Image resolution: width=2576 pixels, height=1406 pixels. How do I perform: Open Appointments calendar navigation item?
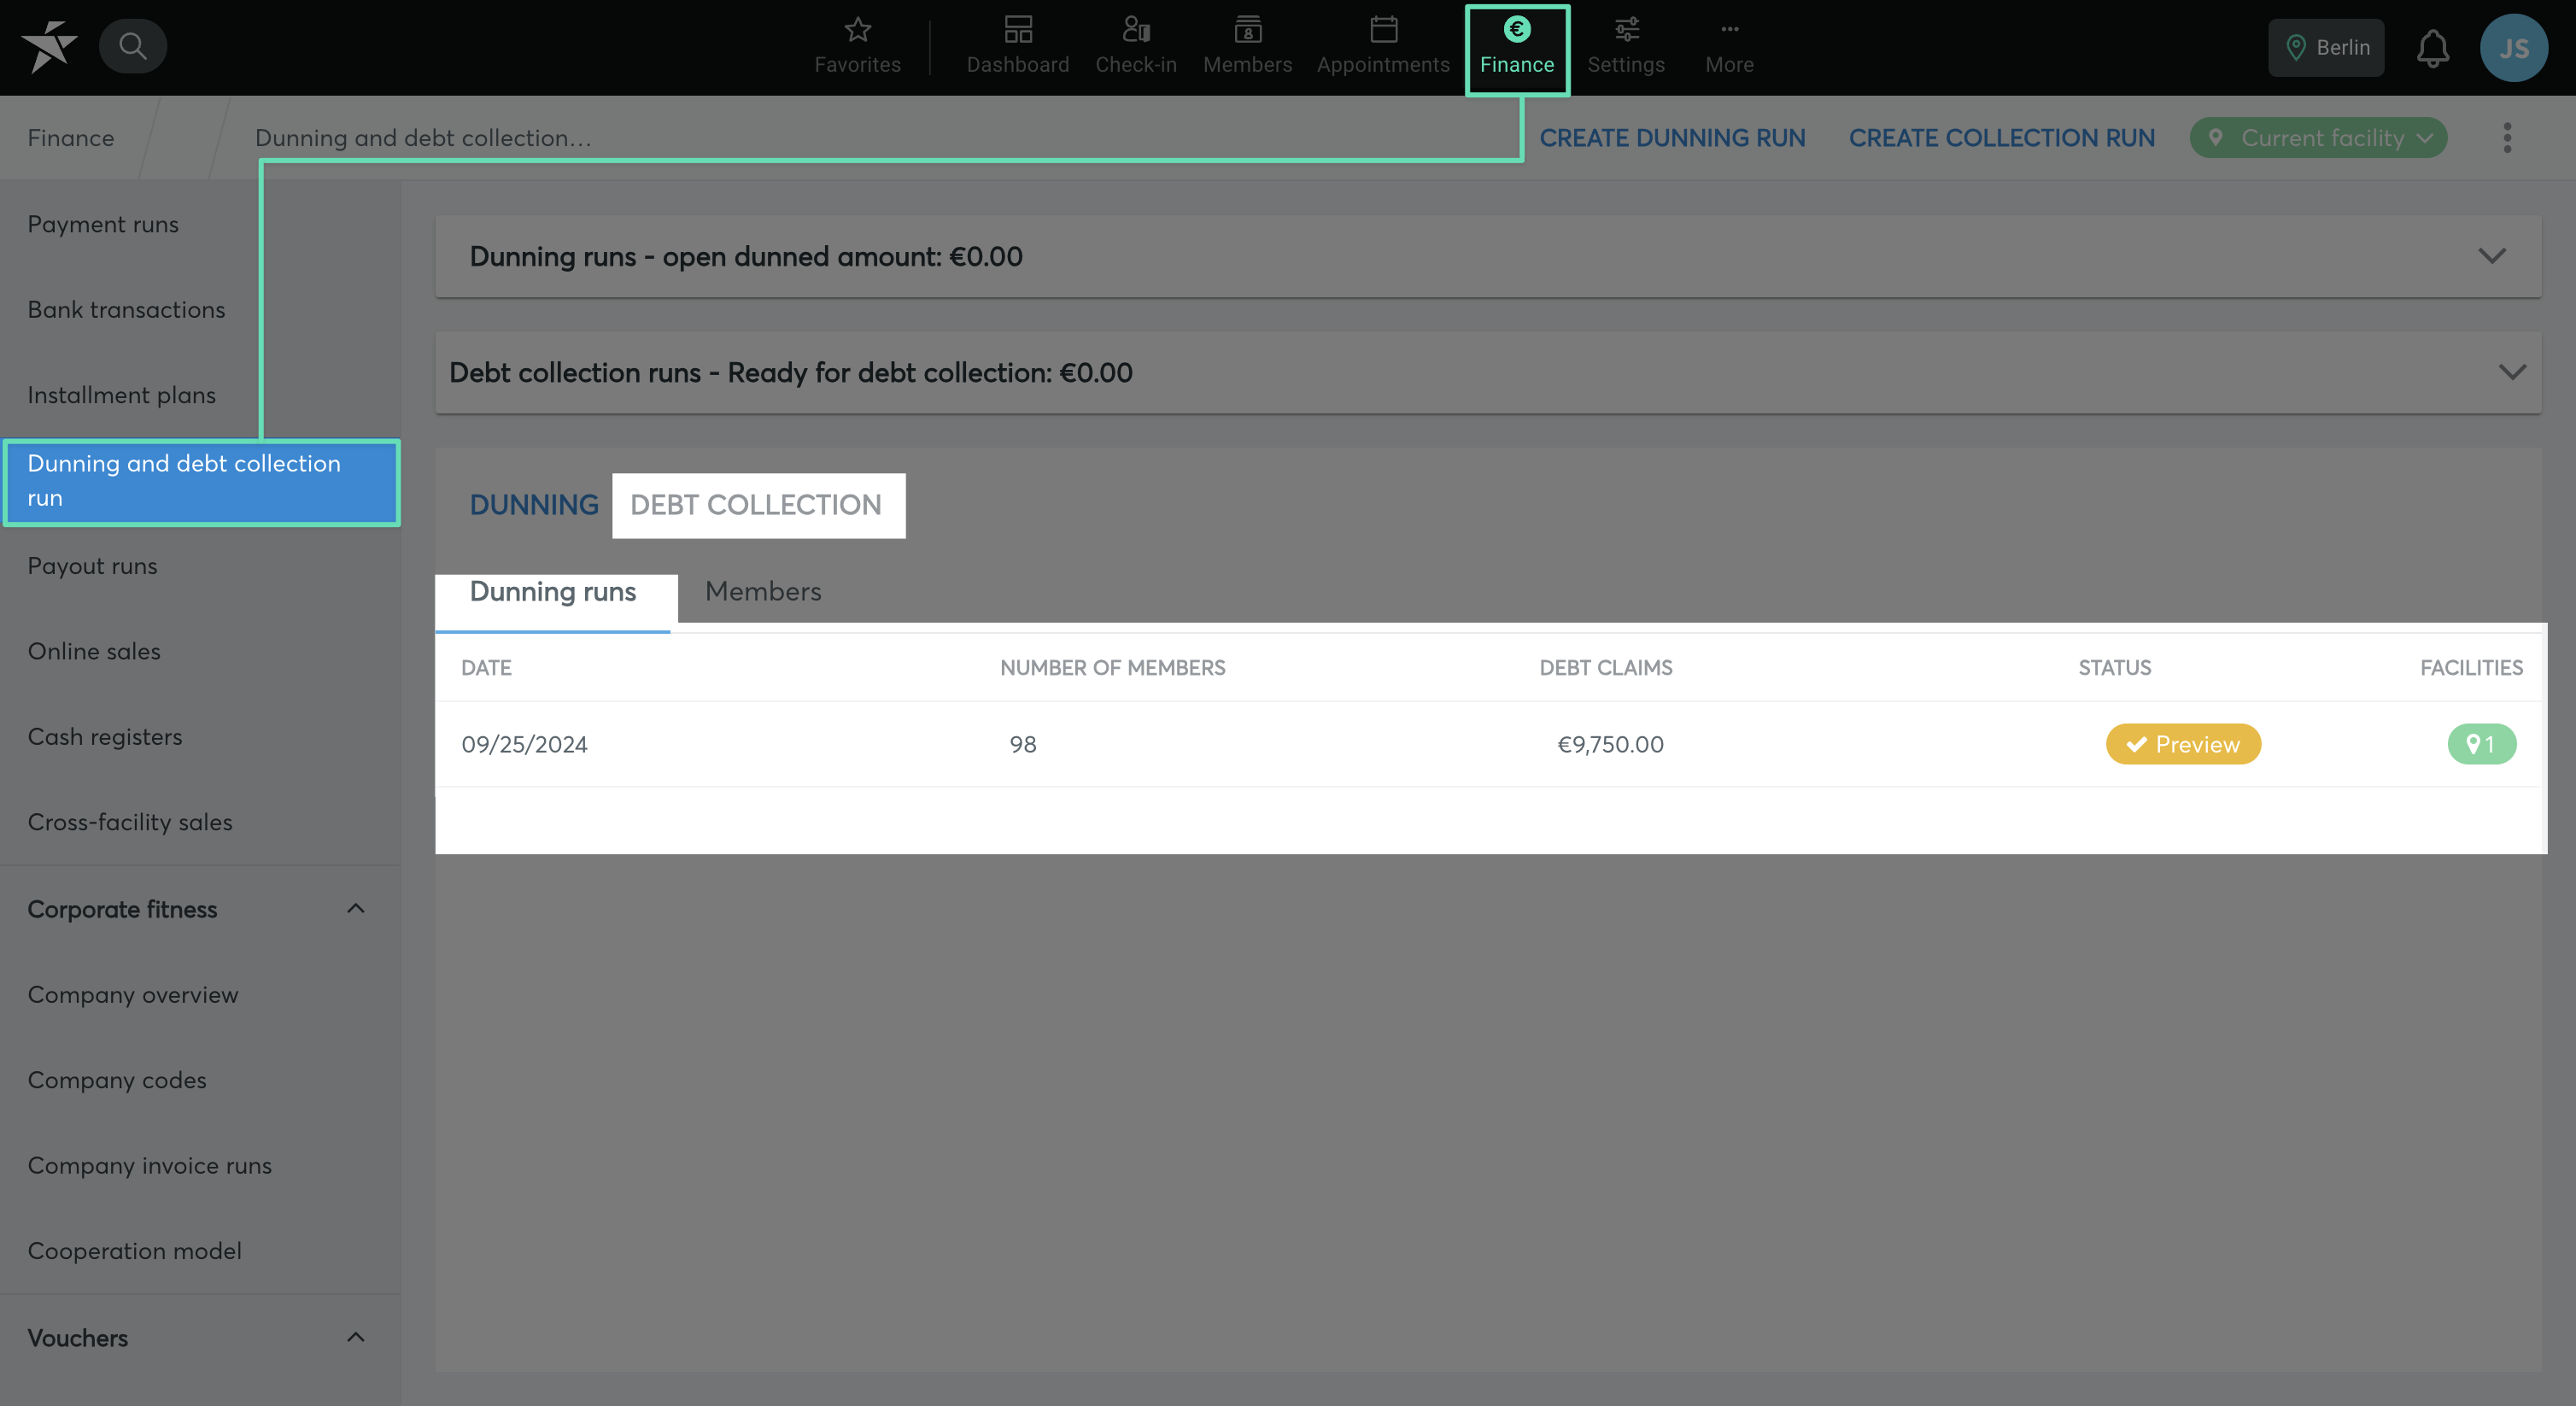[x=1383, y=47]
